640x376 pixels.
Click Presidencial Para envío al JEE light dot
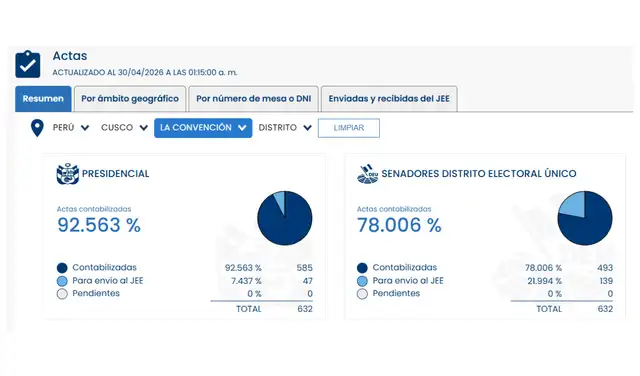tap(62, 281)
